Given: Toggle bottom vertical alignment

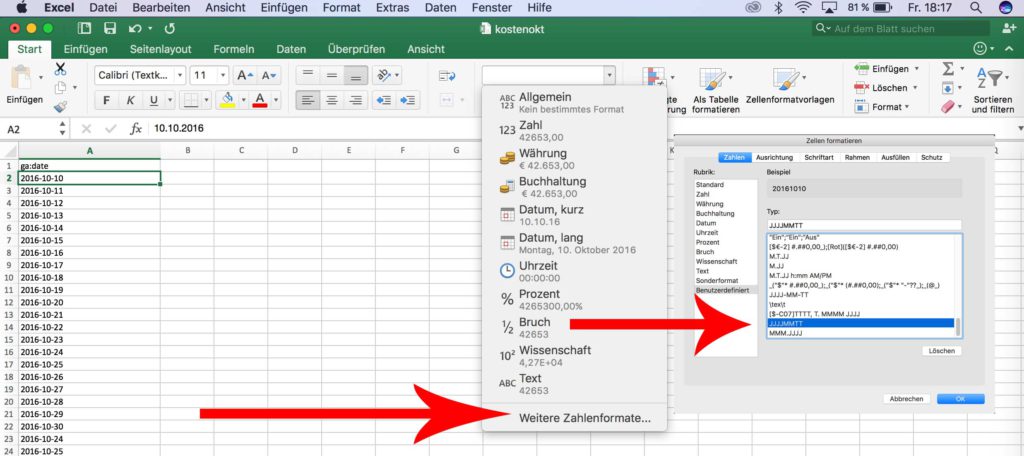Looking at the screenshot, I should point(356,75).
